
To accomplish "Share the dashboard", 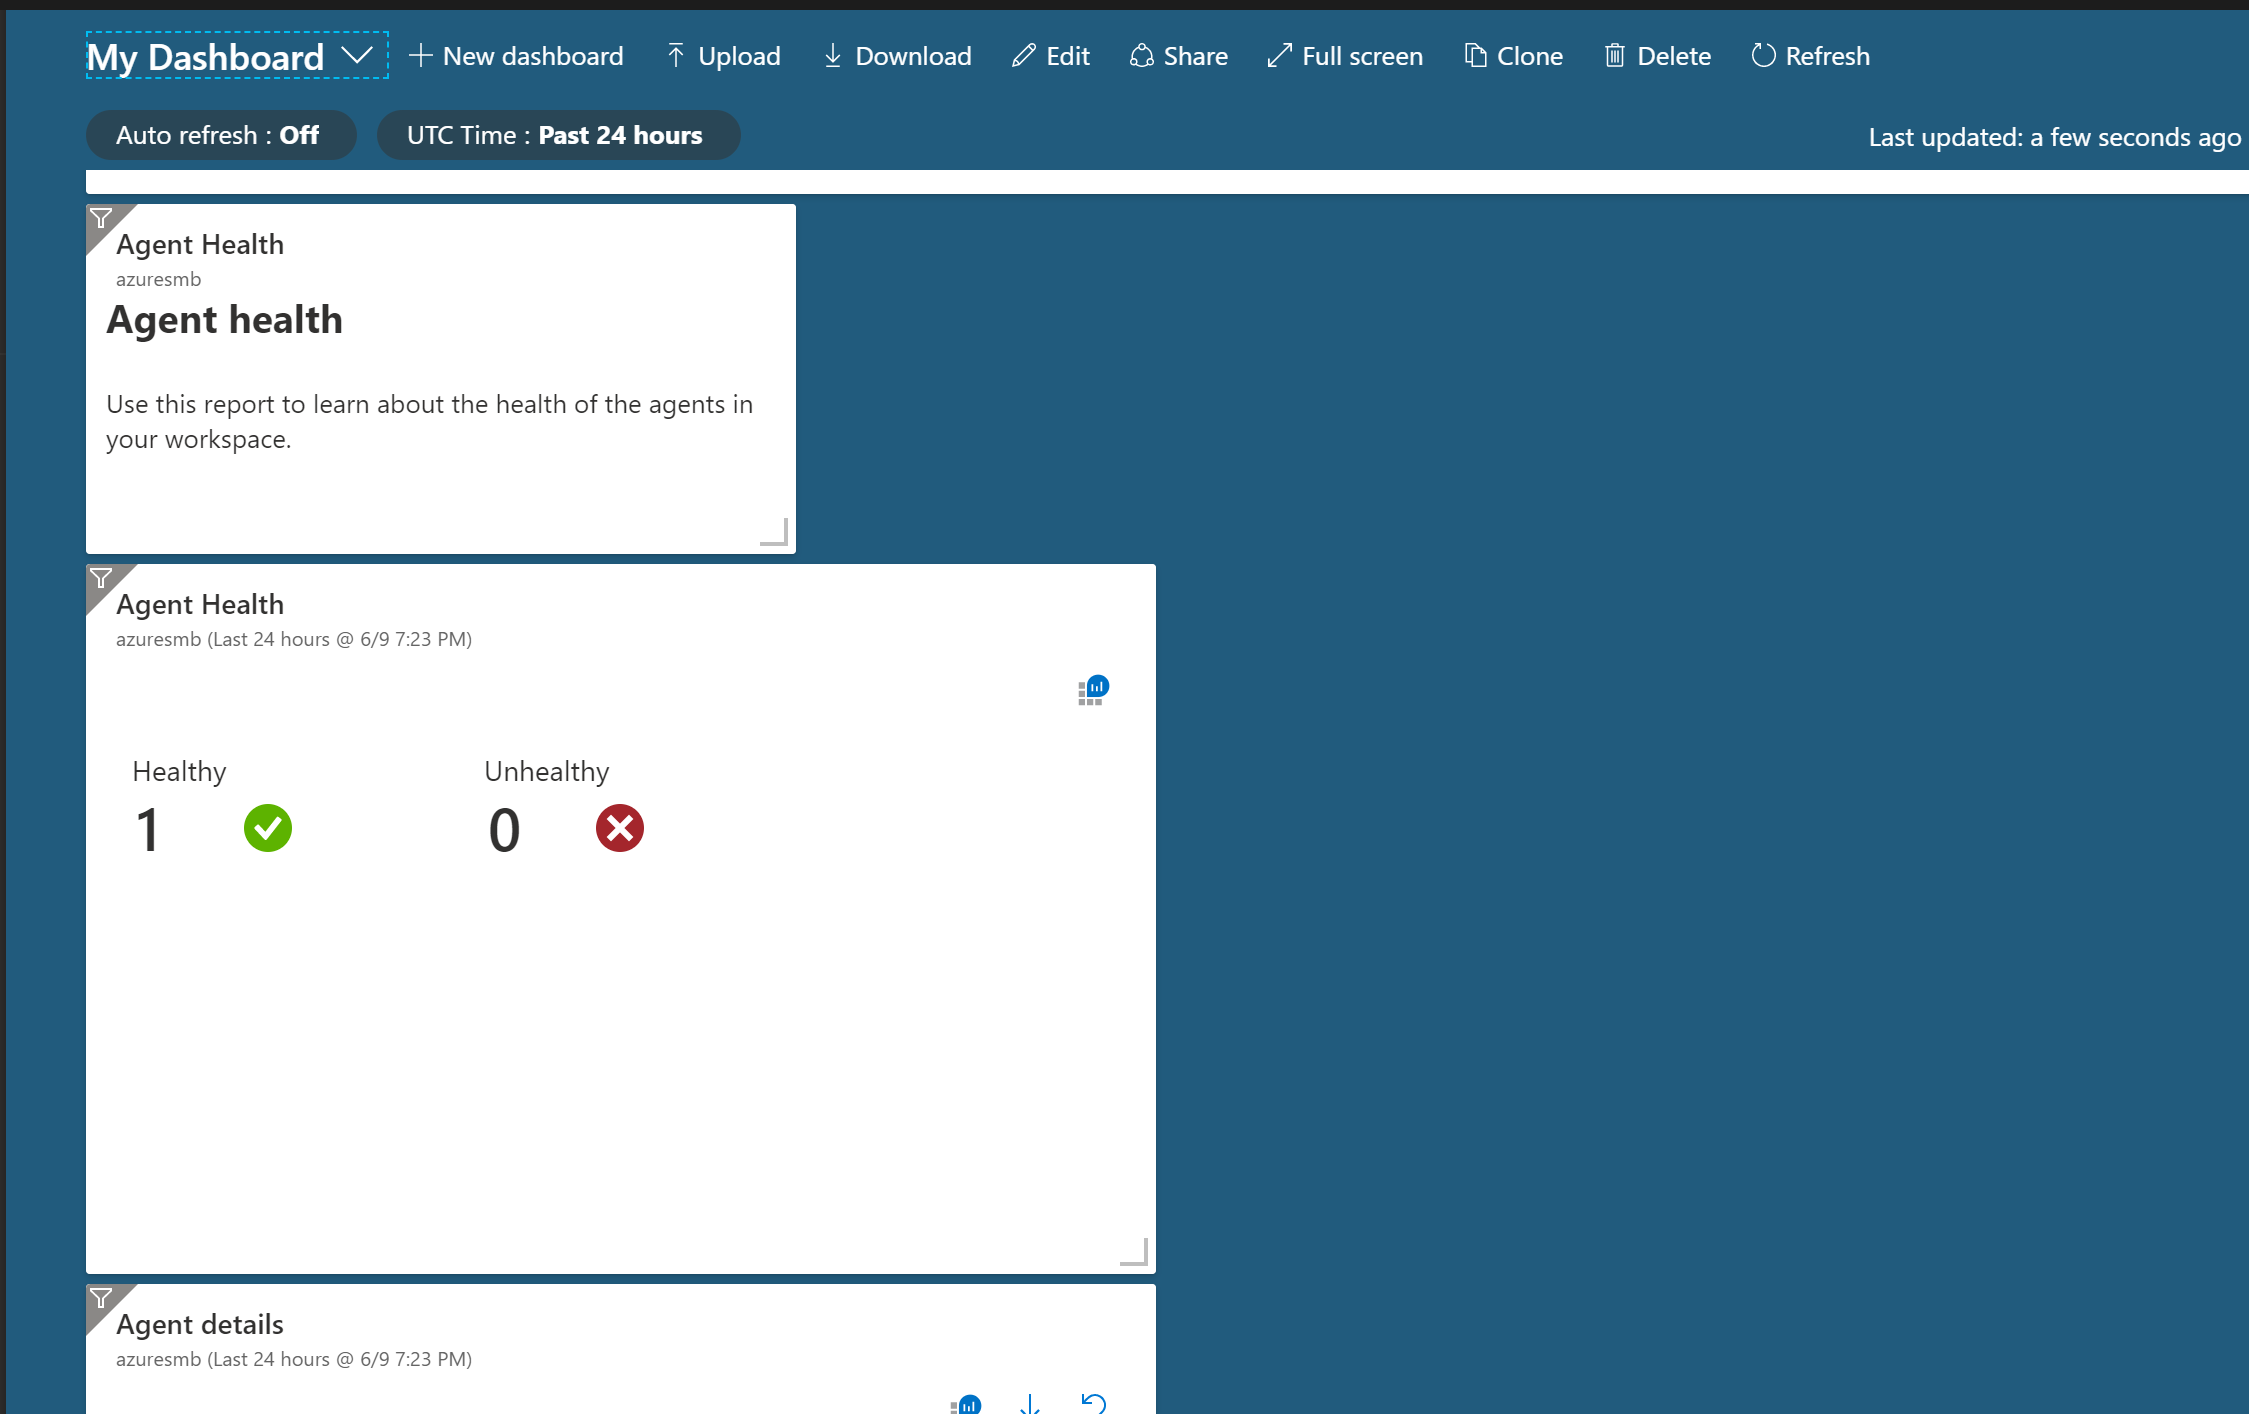I will coord(1178,56).
